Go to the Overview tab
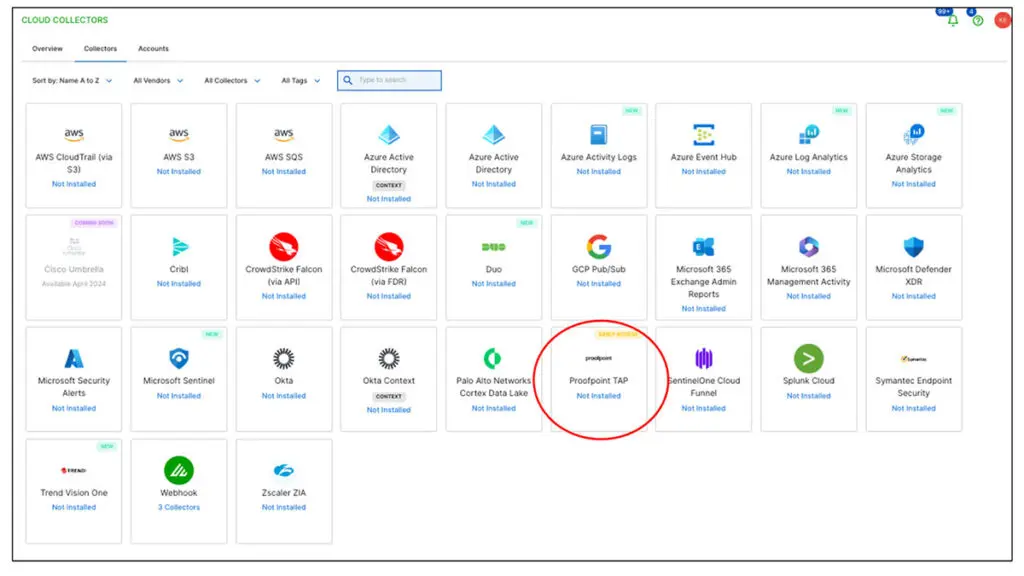The image size is (1024, 576). (x=47, y=48)
